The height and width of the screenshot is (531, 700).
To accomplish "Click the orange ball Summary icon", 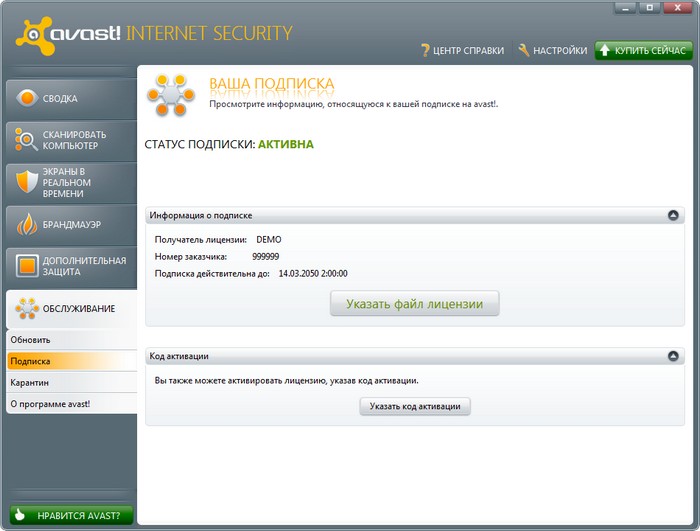I will [27, 98].
